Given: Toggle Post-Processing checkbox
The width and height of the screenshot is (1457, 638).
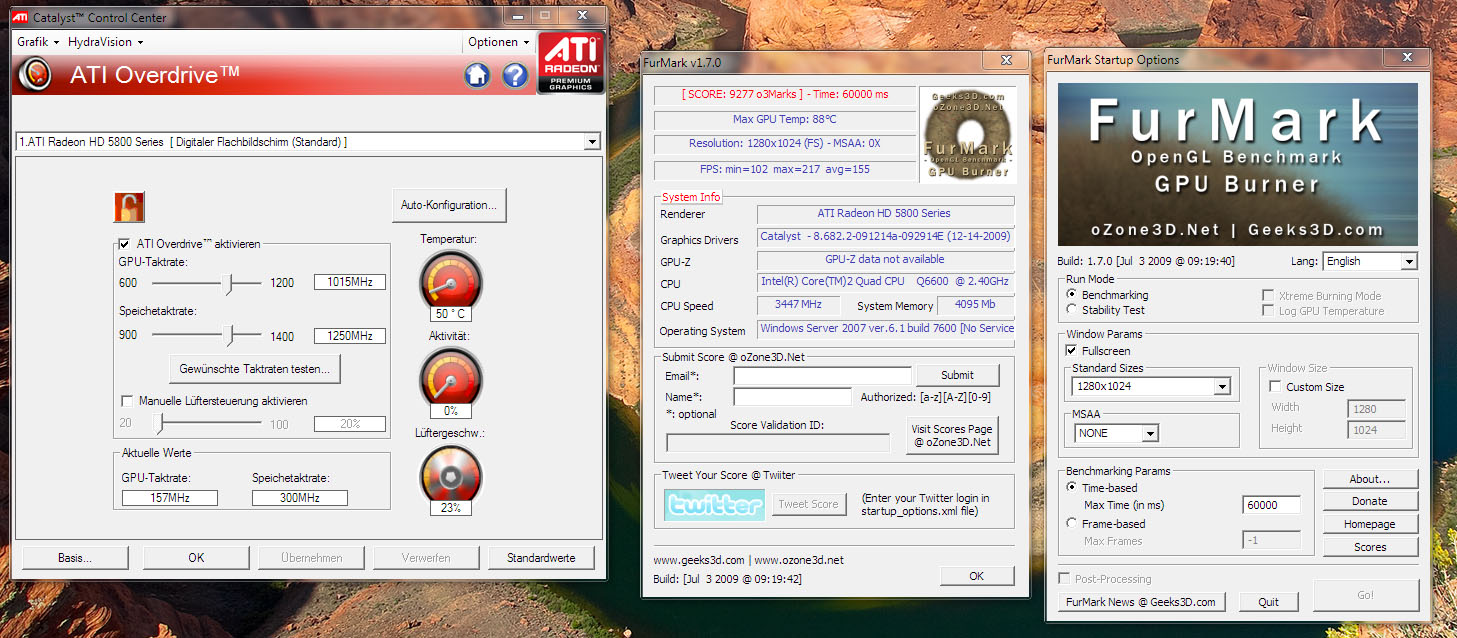Looking at the screenshot, I should tap(1064, 579).
